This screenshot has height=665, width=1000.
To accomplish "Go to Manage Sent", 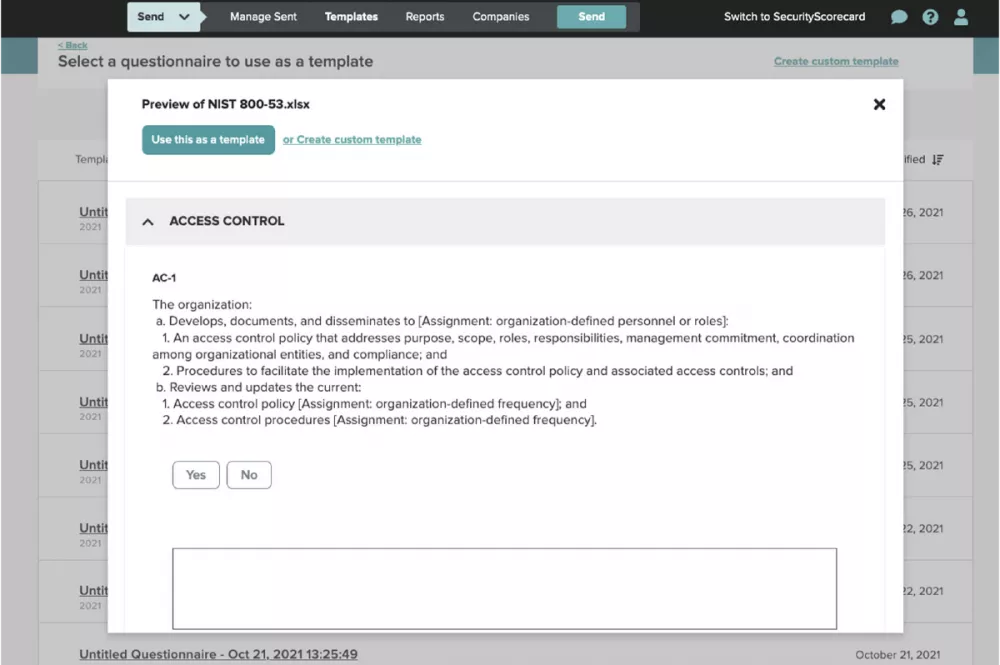I will click(263, 17).
